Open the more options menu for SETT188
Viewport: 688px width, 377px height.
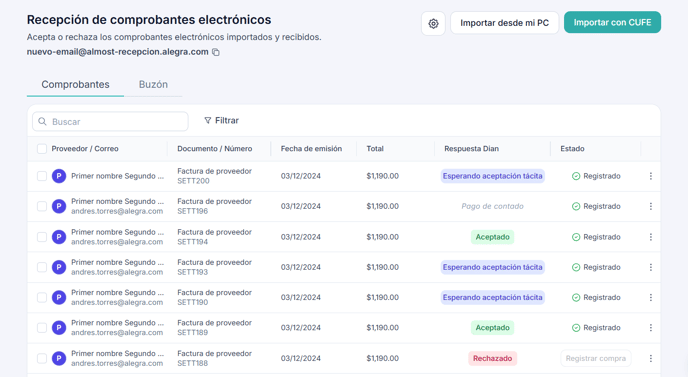[x=651, y=359]
